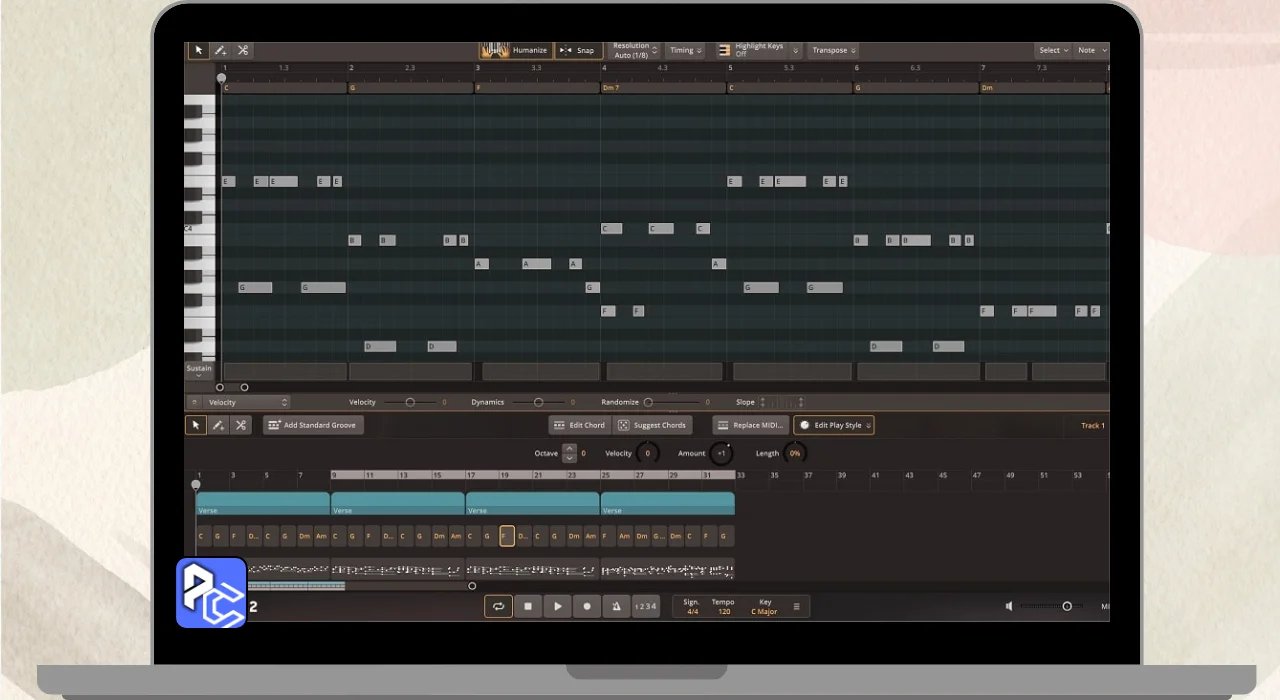Image resolution: width=1280 pixels, height=700 pixels.
Task: Select the pencil draw tool in piano roll
Action: (x=220, y=50)
